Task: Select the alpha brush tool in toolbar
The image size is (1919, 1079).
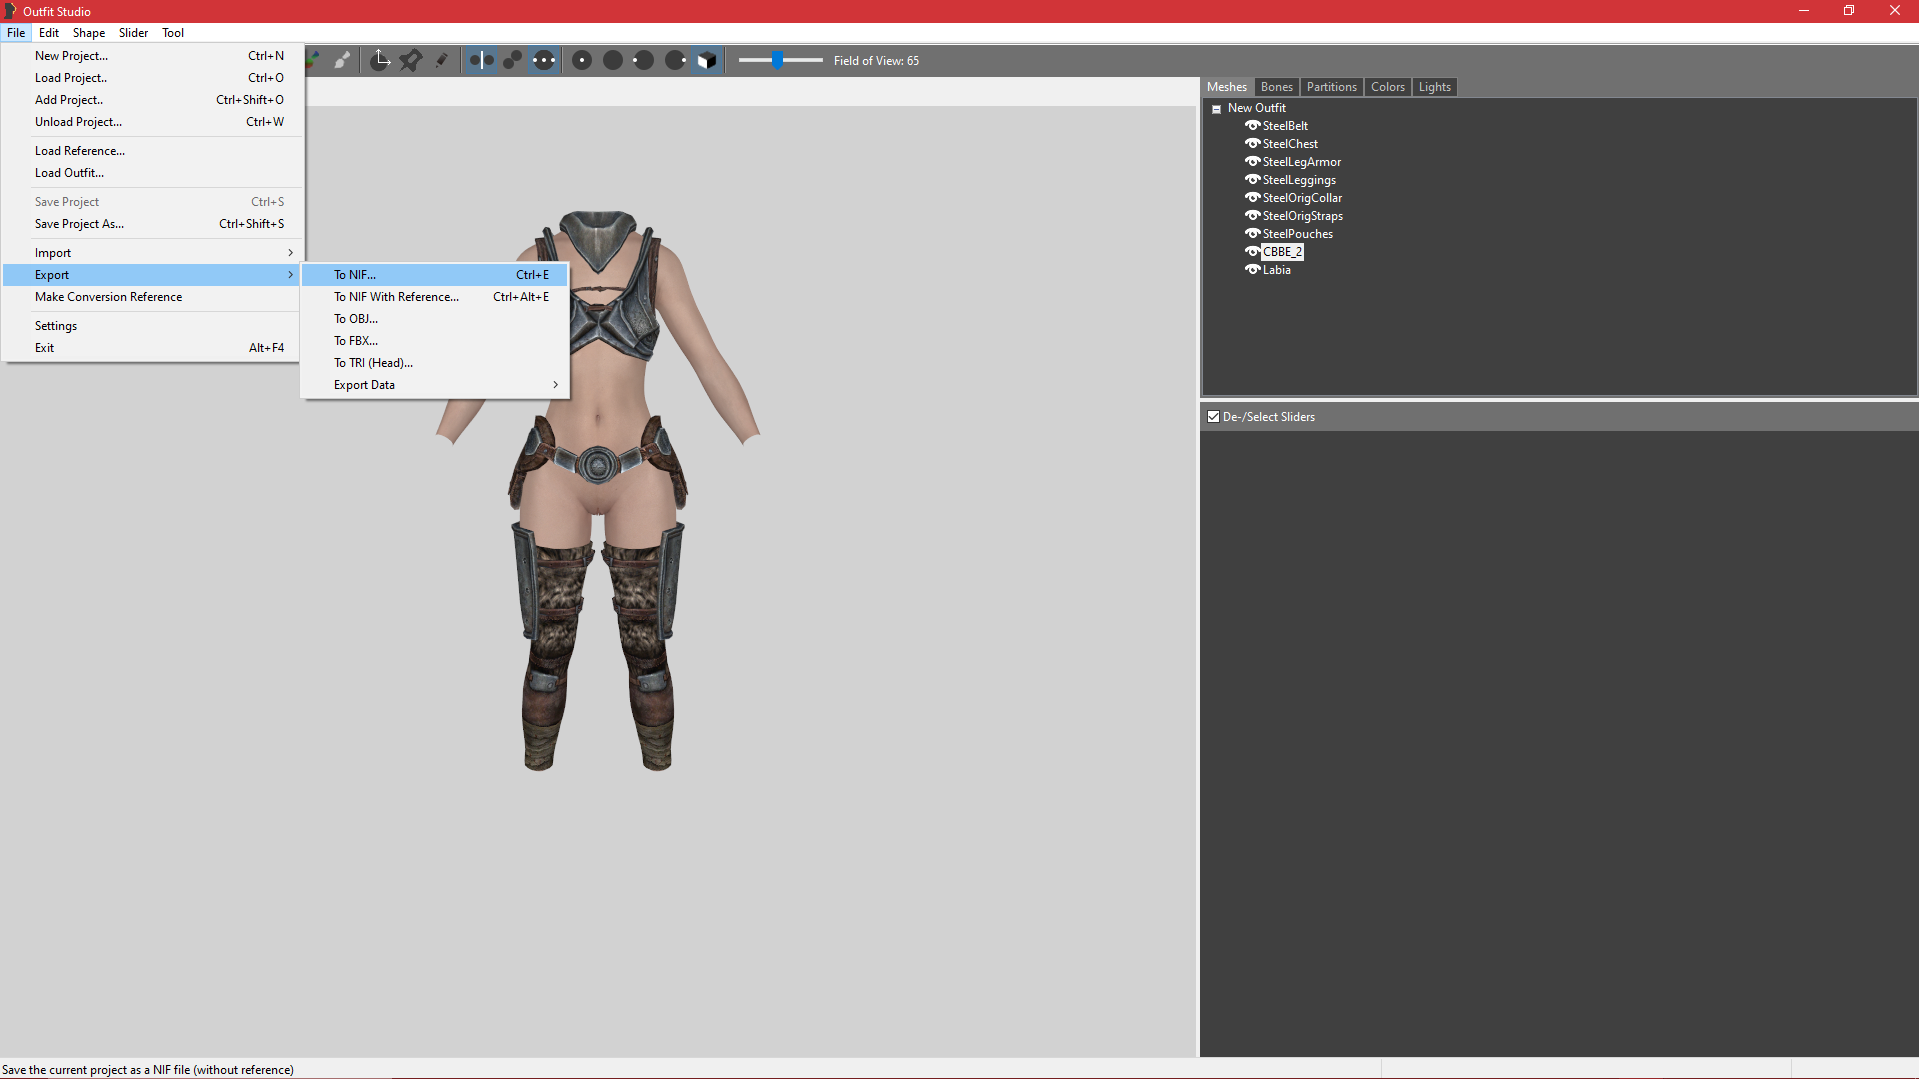Action: coord(342,61)
